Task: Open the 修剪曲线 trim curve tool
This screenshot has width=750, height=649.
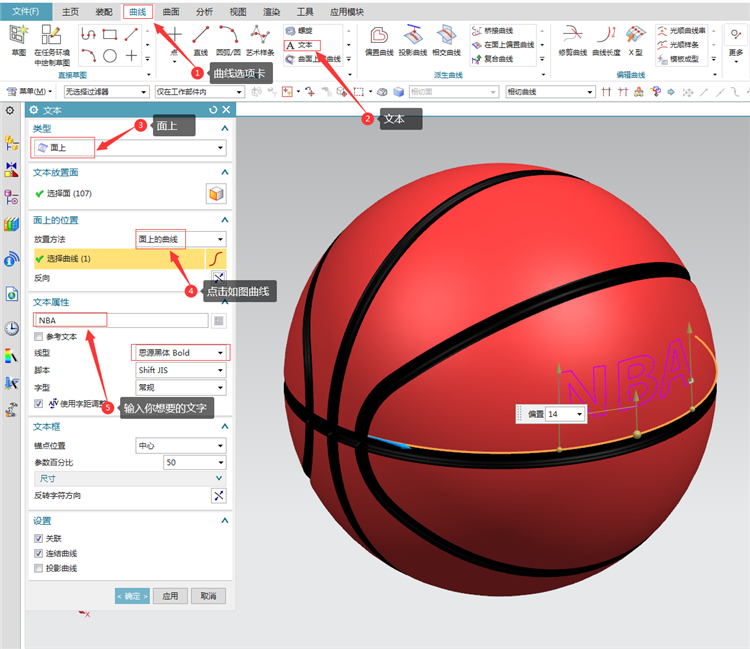Action: [573, 42]
